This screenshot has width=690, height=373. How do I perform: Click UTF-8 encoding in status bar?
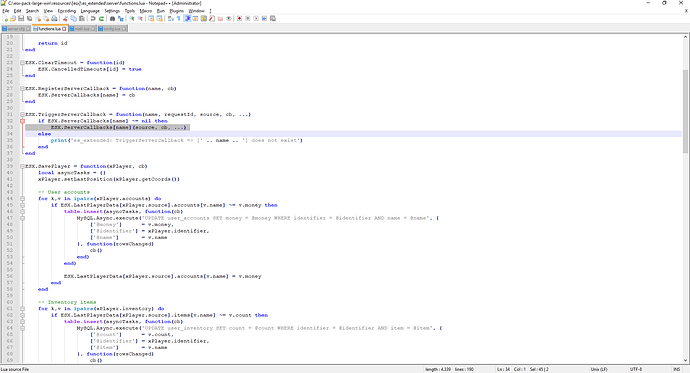click(x=635, y=369)
